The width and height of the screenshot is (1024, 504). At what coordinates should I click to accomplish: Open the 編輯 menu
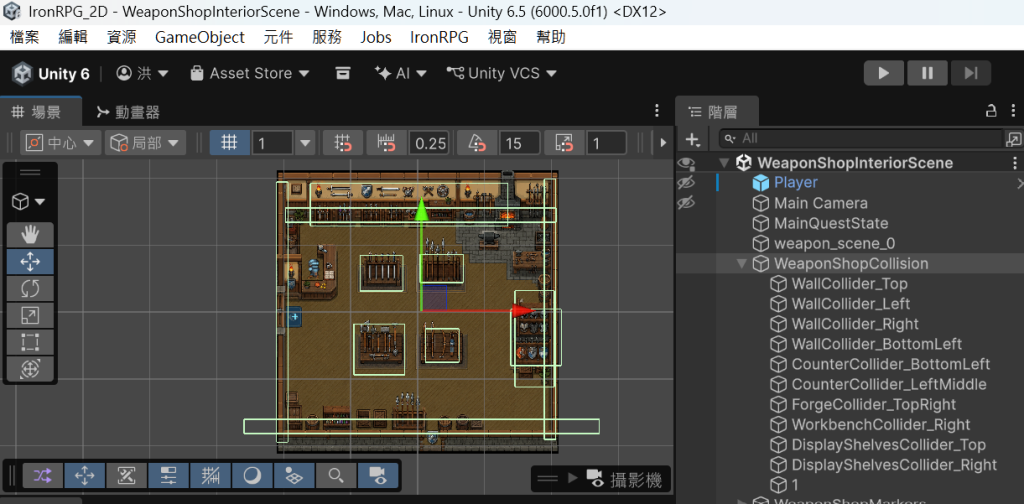(x=73, y=37)
